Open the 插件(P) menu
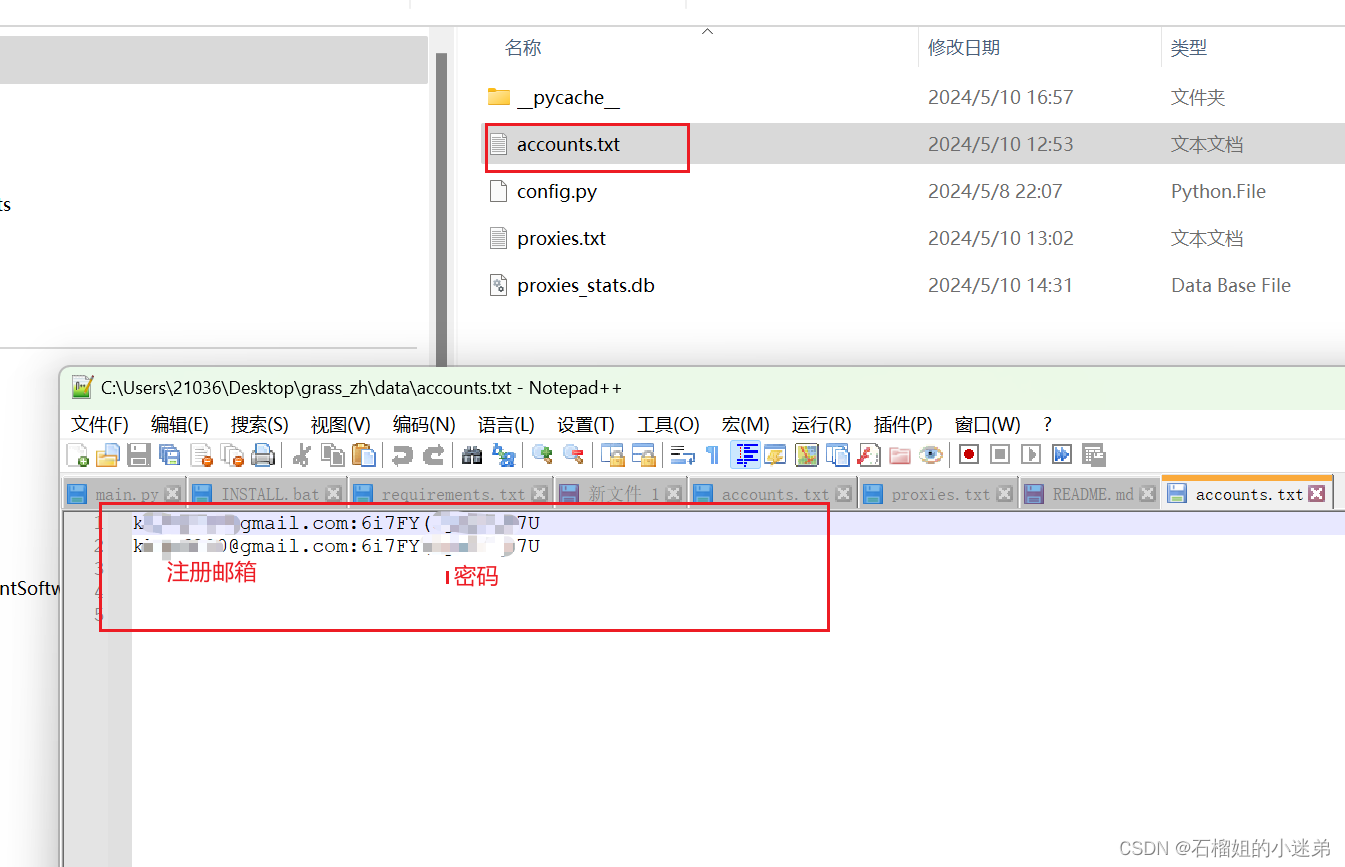The width and height of the screenshot is (1345, 867). coord(903,424)
